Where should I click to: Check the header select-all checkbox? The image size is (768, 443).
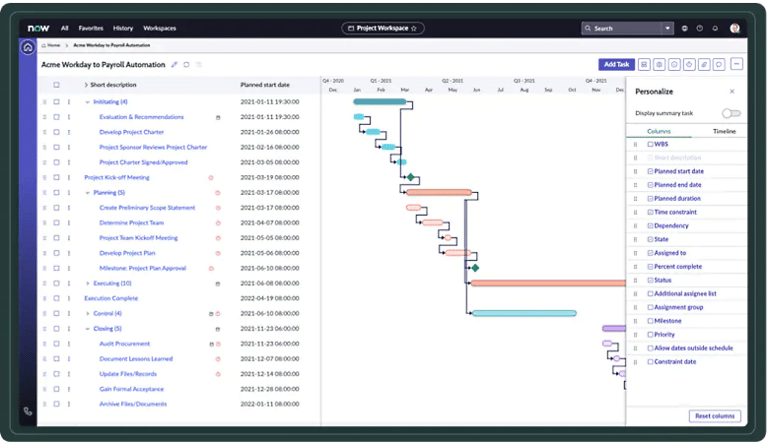pos(56,85)
